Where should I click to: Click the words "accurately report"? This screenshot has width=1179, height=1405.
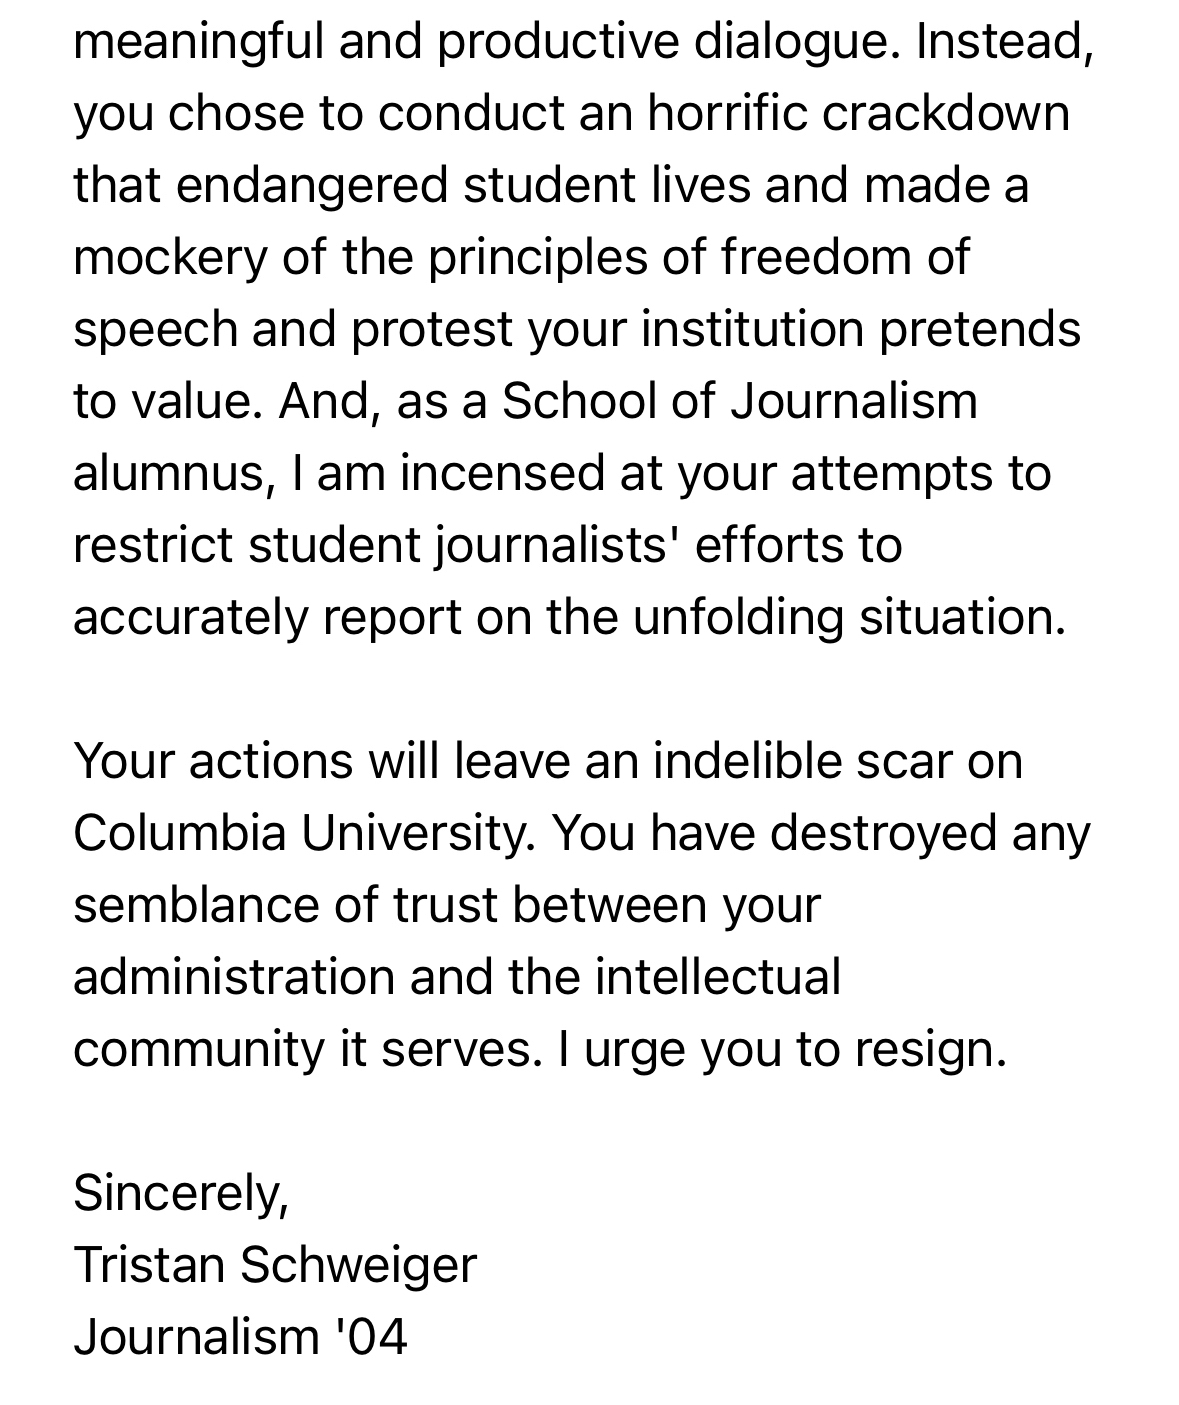coord(267,617)
